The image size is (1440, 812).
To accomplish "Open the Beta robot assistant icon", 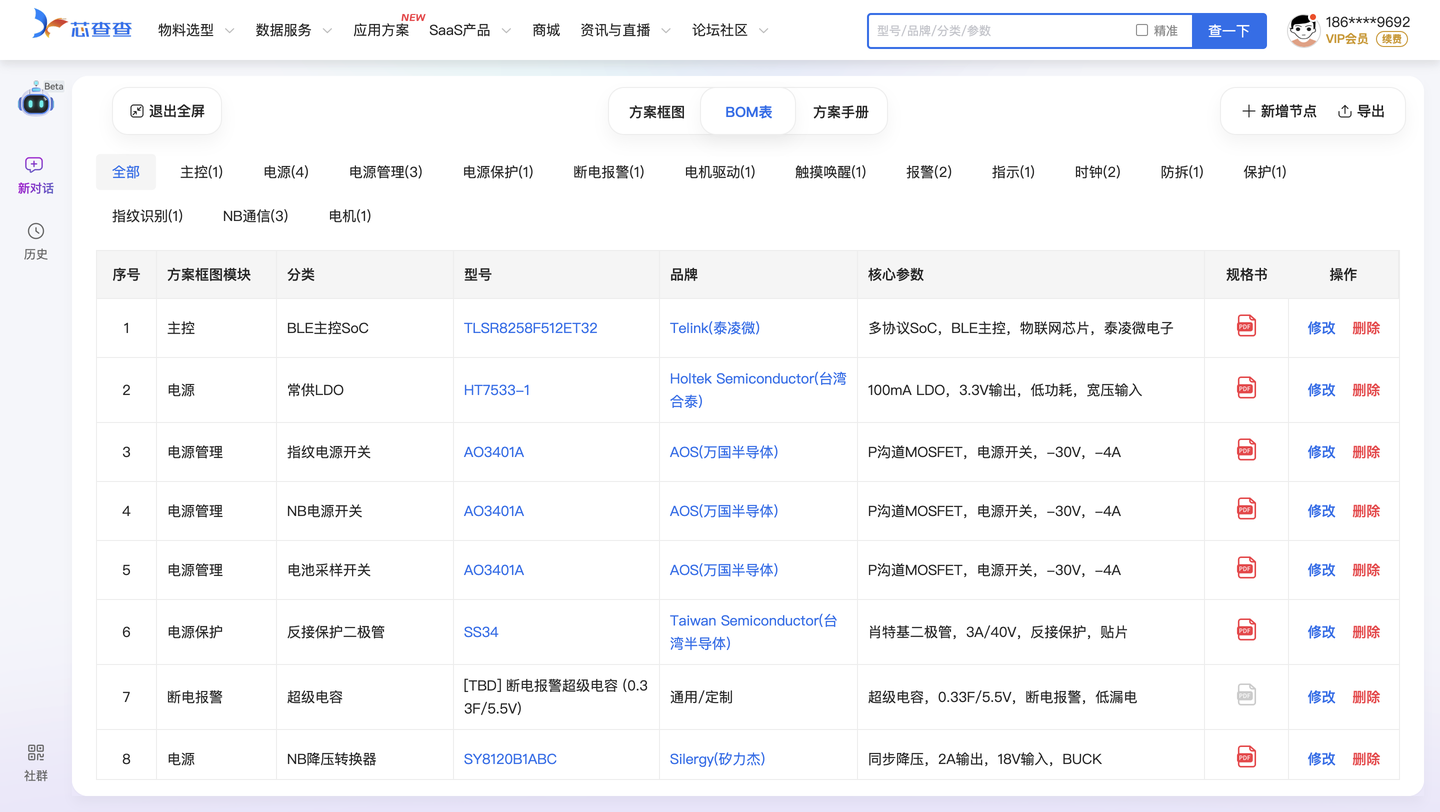I will (37, 100).
